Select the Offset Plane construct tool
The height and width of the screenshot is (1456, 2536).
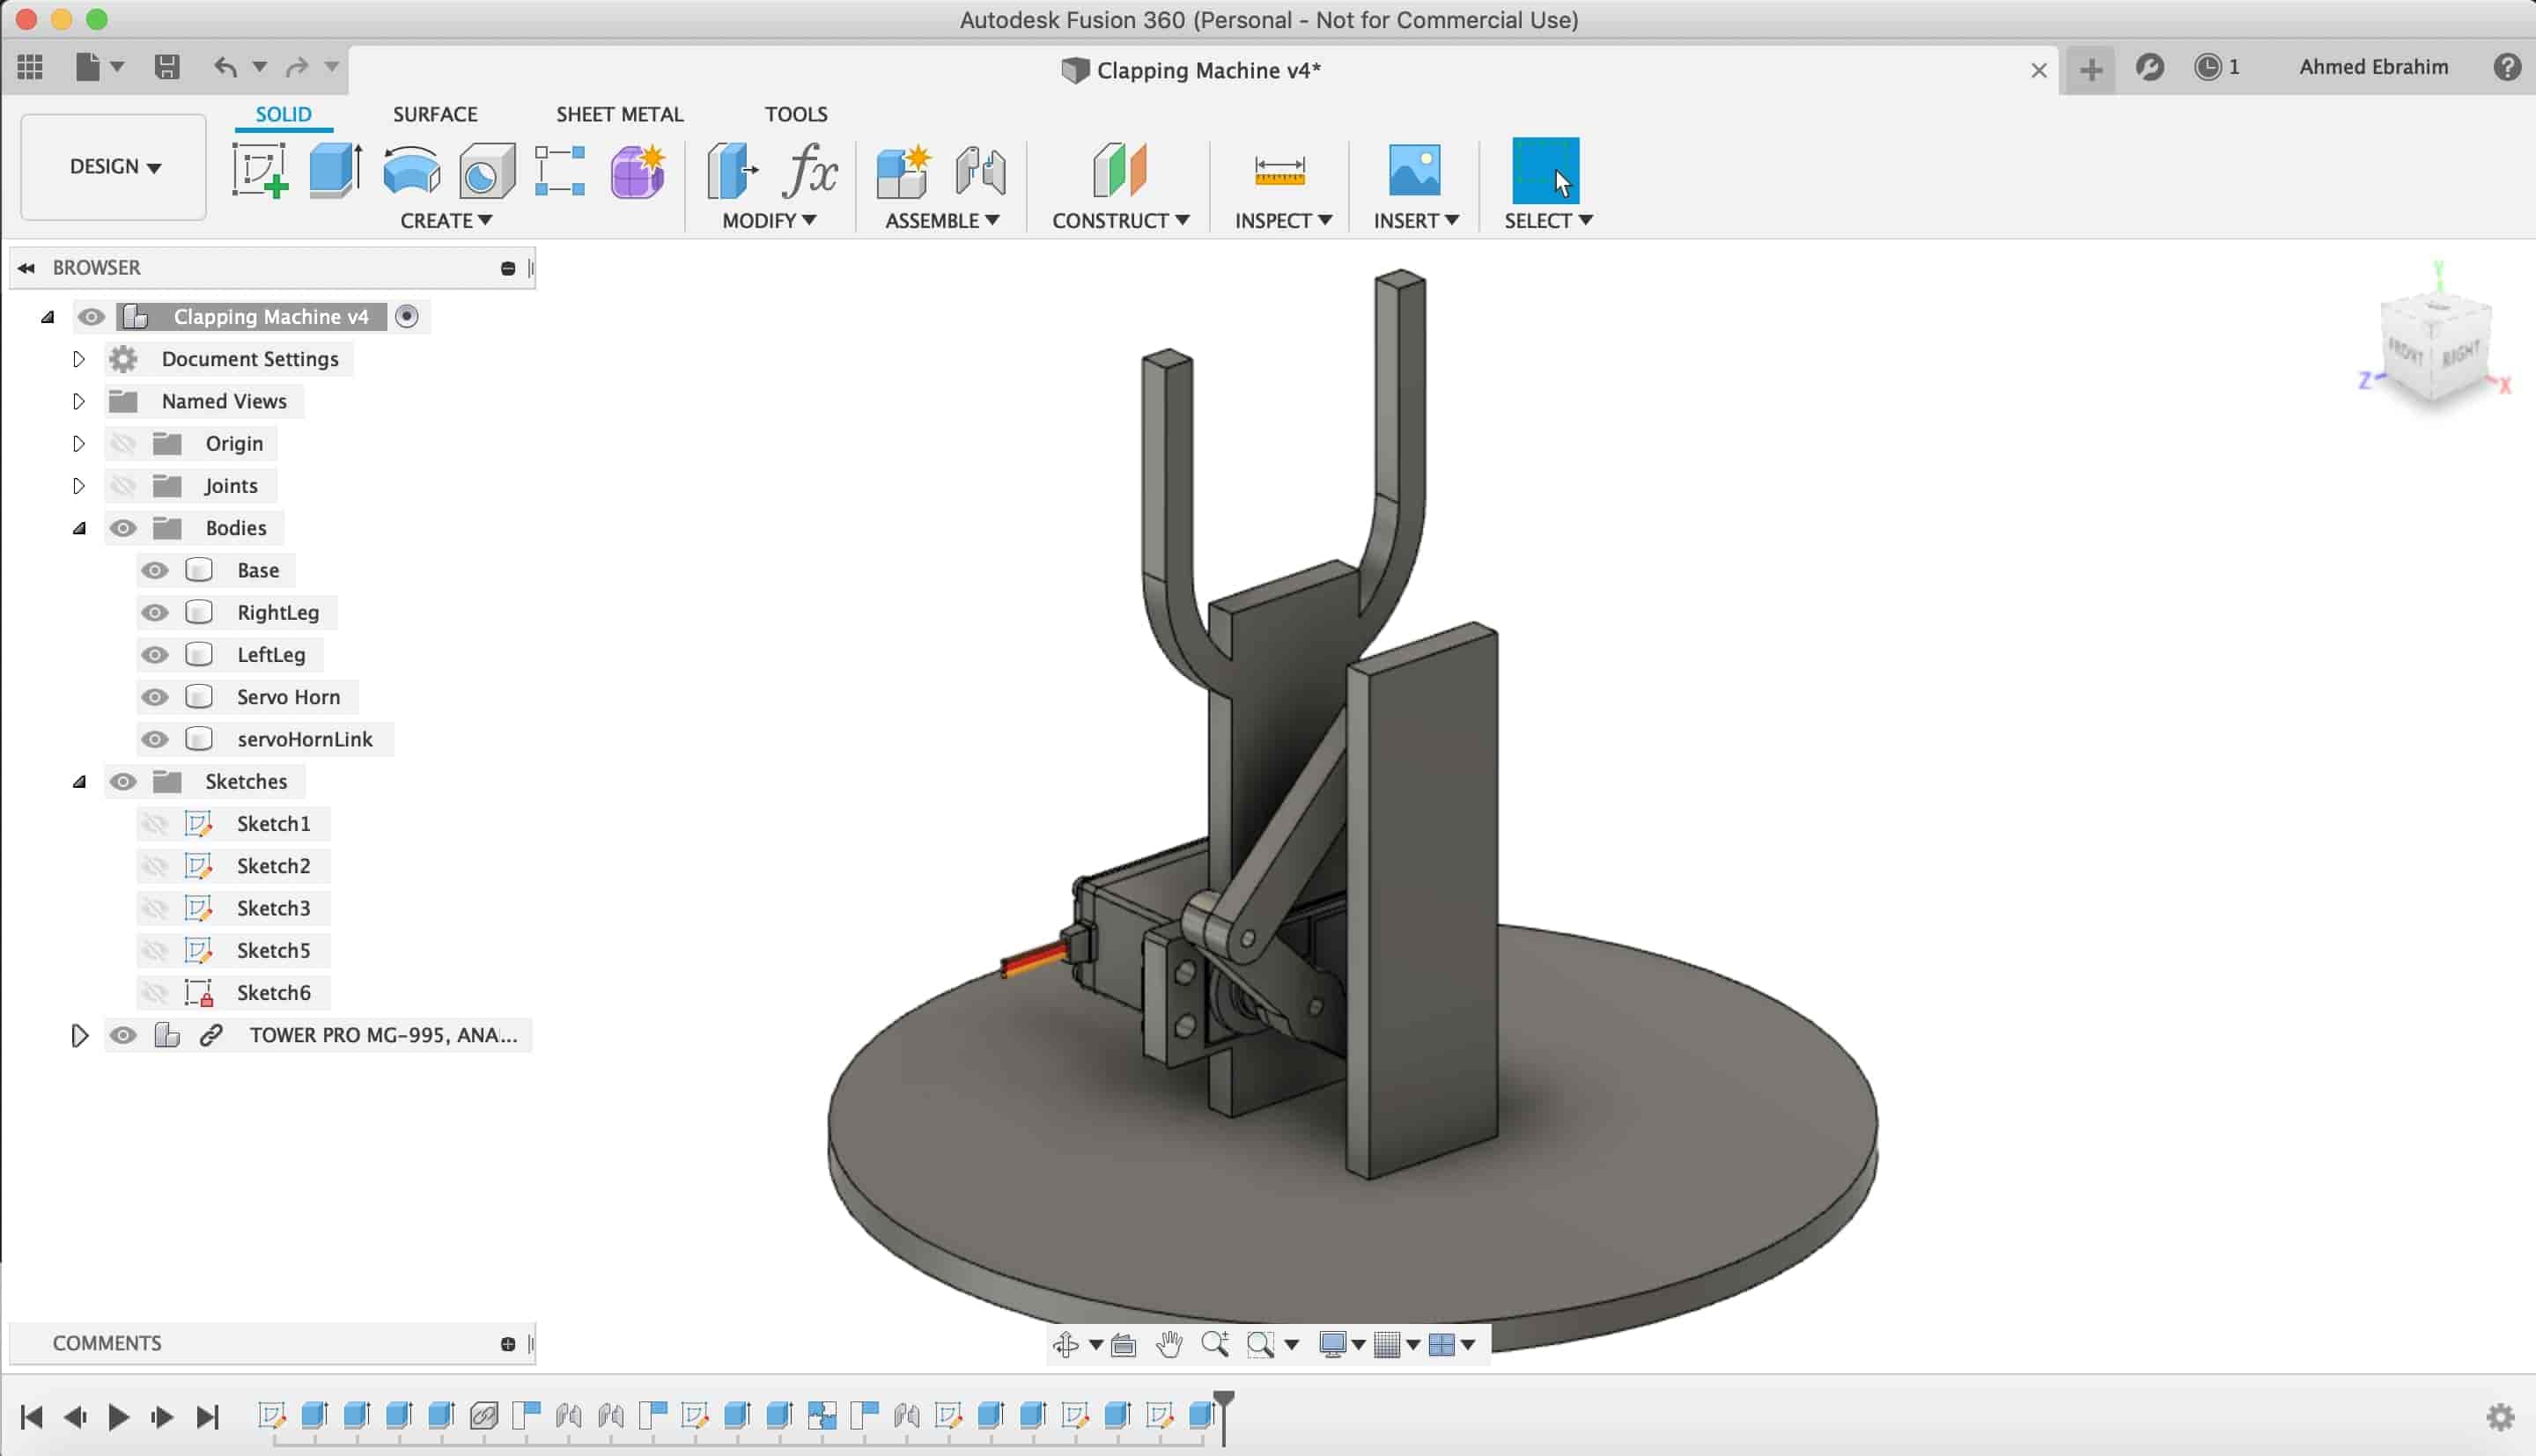click(x=1119, y=169)
